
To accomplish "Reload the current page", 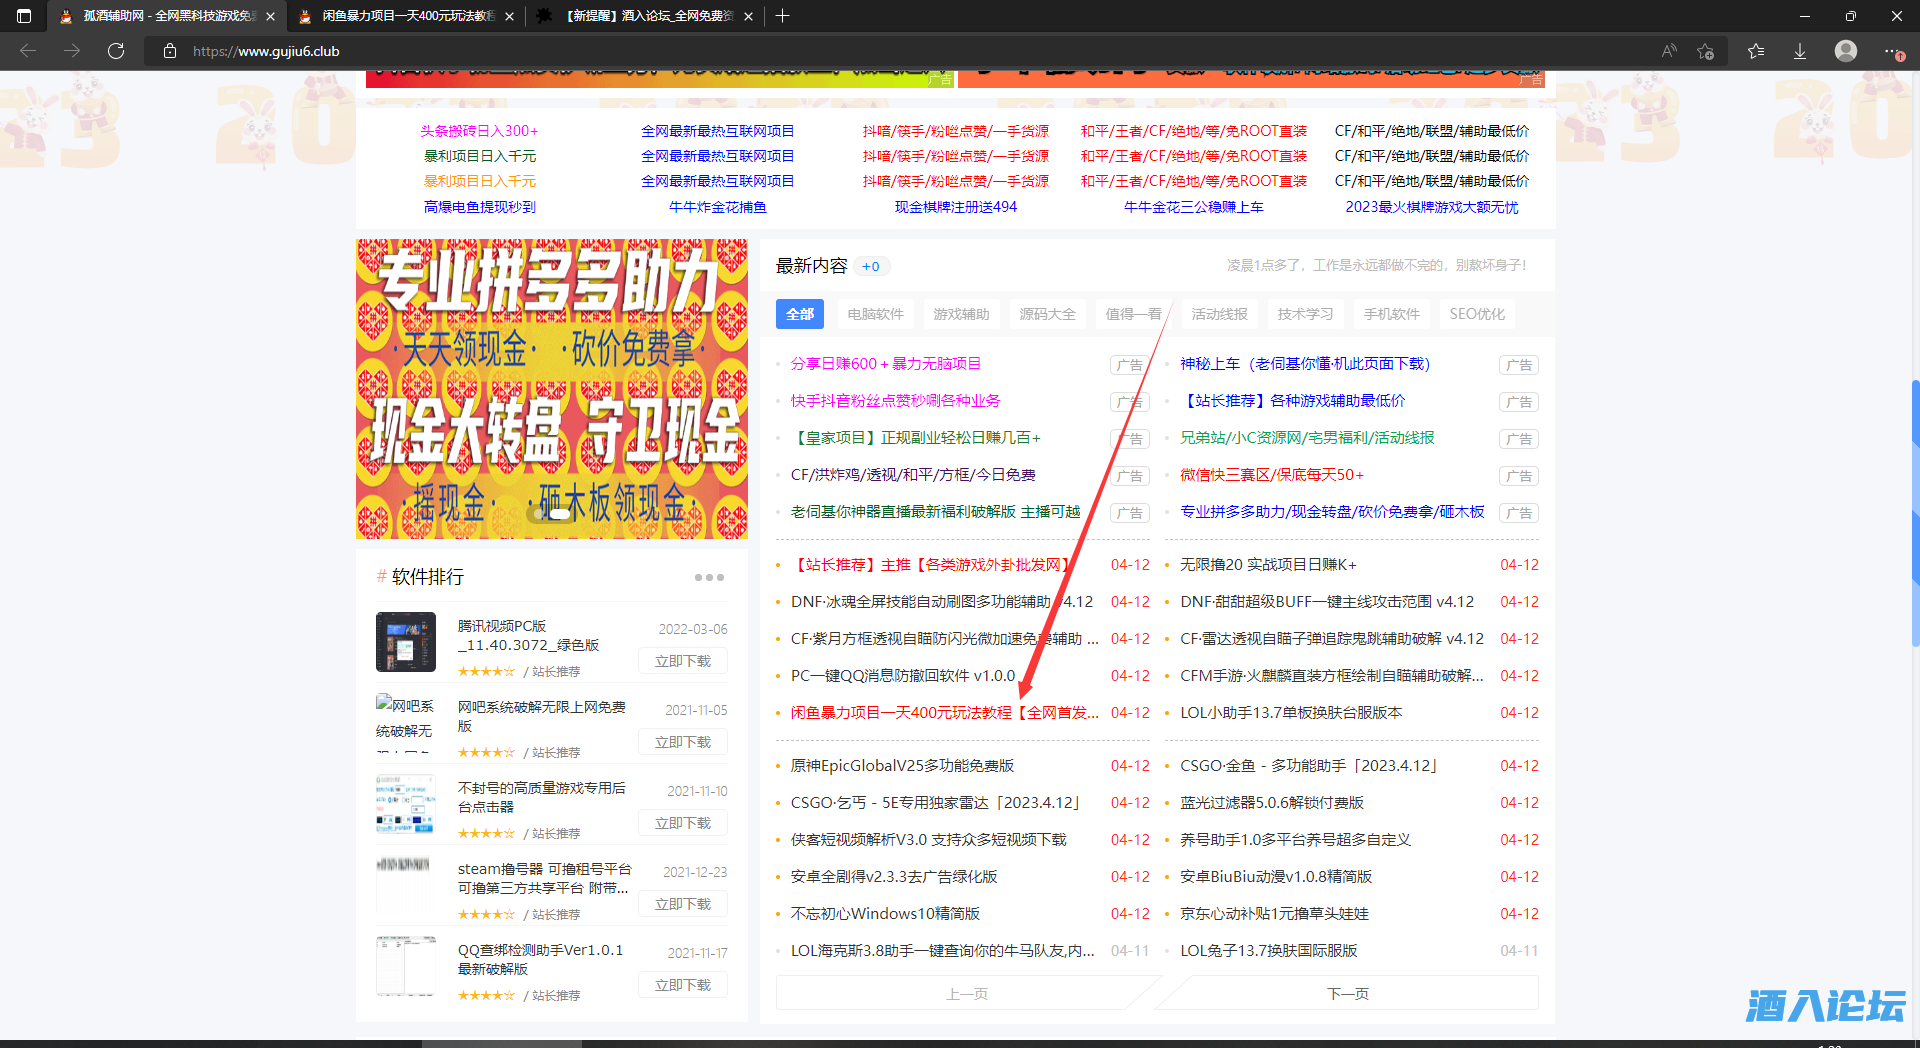I will [116, 51].
